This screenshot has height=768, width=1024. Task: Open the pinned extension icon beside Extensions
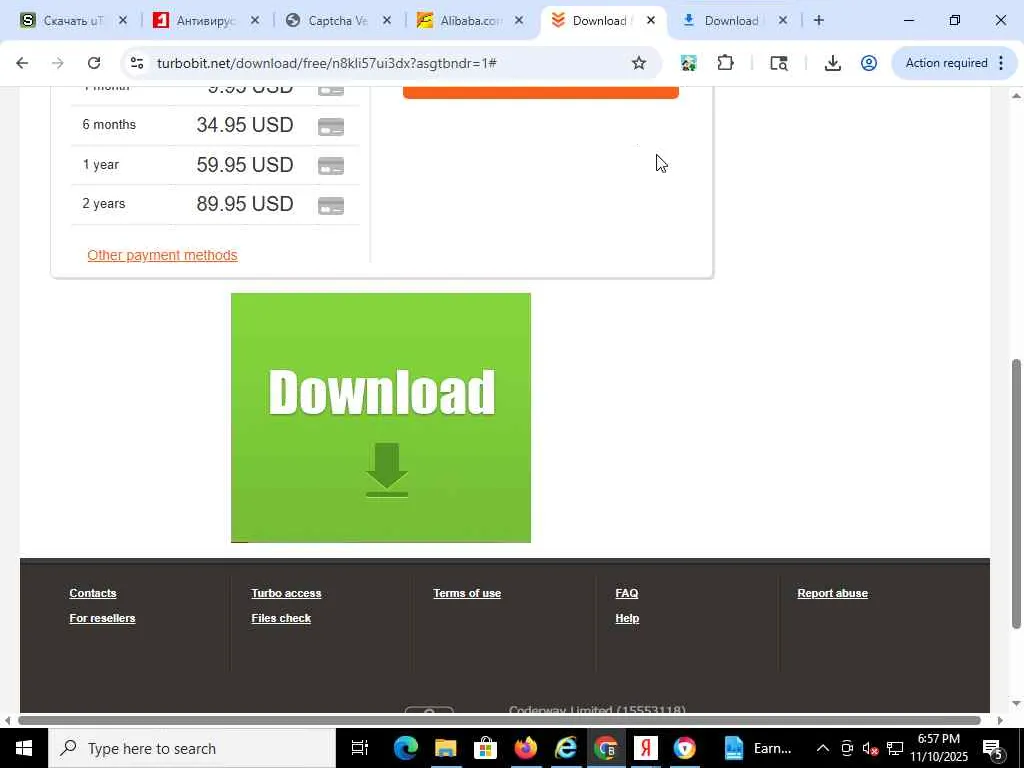click(x=688, y=63)
